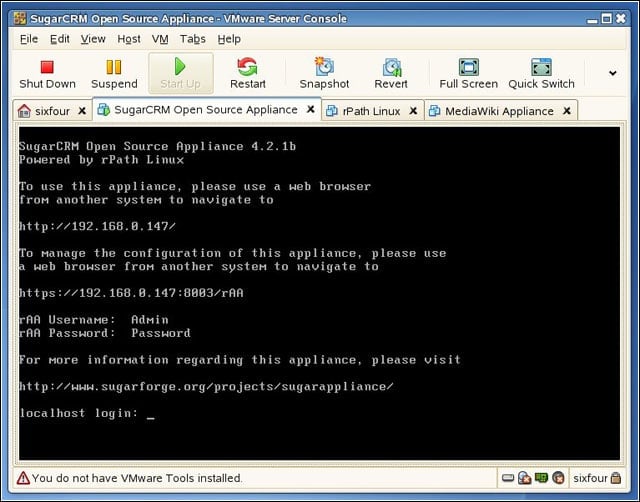Screen dimensions: 640x502
Task: Click the VMware Tools not installed message
Action: pos(137,478)
